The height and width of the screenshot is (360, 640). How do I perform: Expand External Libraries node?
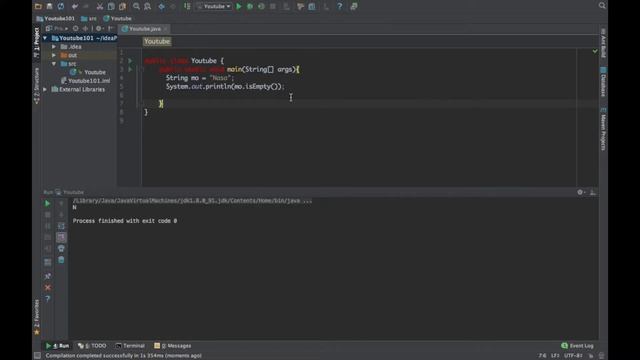pyautogui.click(x=45, y=89)
